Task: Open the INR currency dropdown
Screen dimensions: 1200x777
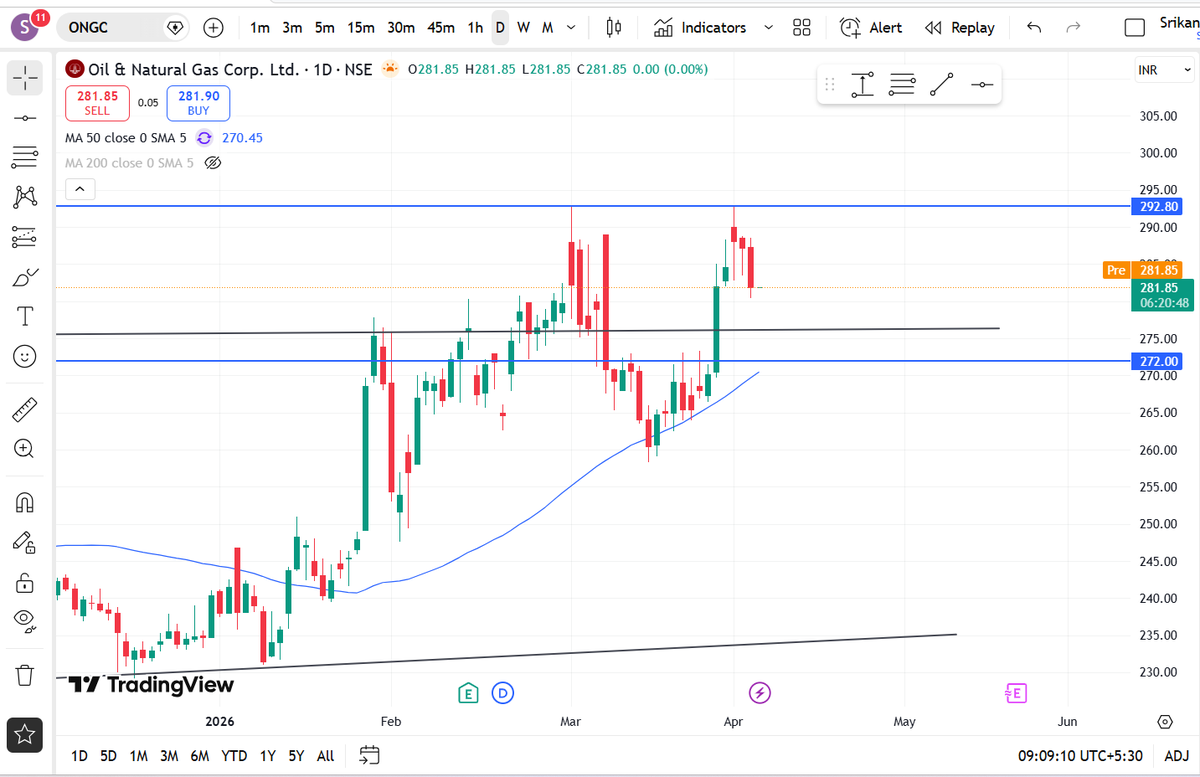Action: (x=1164, y=71)
